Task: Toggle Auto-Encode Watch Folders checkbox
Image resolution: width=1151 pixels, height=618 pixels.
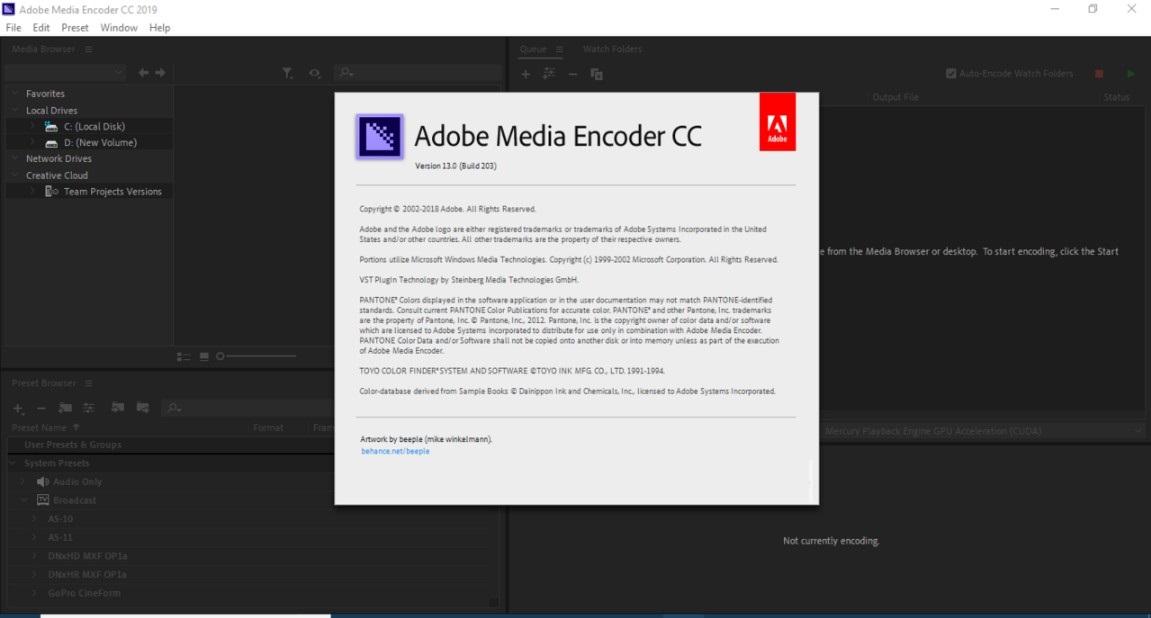Action: point(951,73)
